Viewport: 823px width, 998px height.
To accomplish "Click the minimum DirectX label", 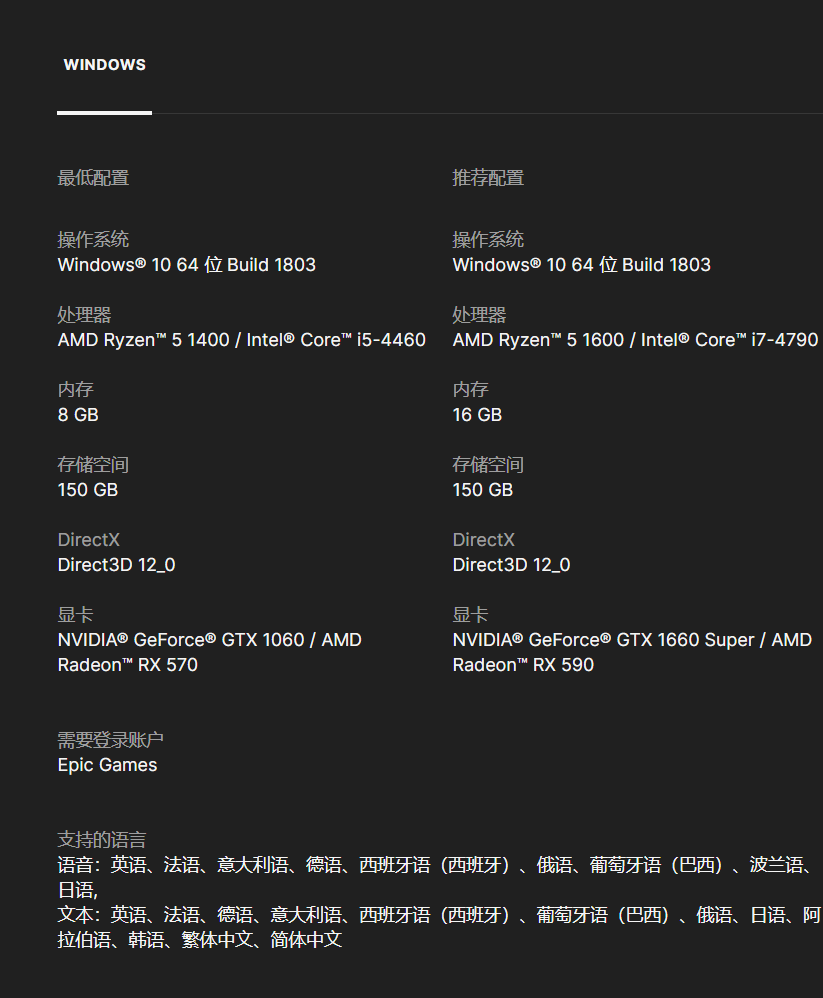I will click(88, 540).
